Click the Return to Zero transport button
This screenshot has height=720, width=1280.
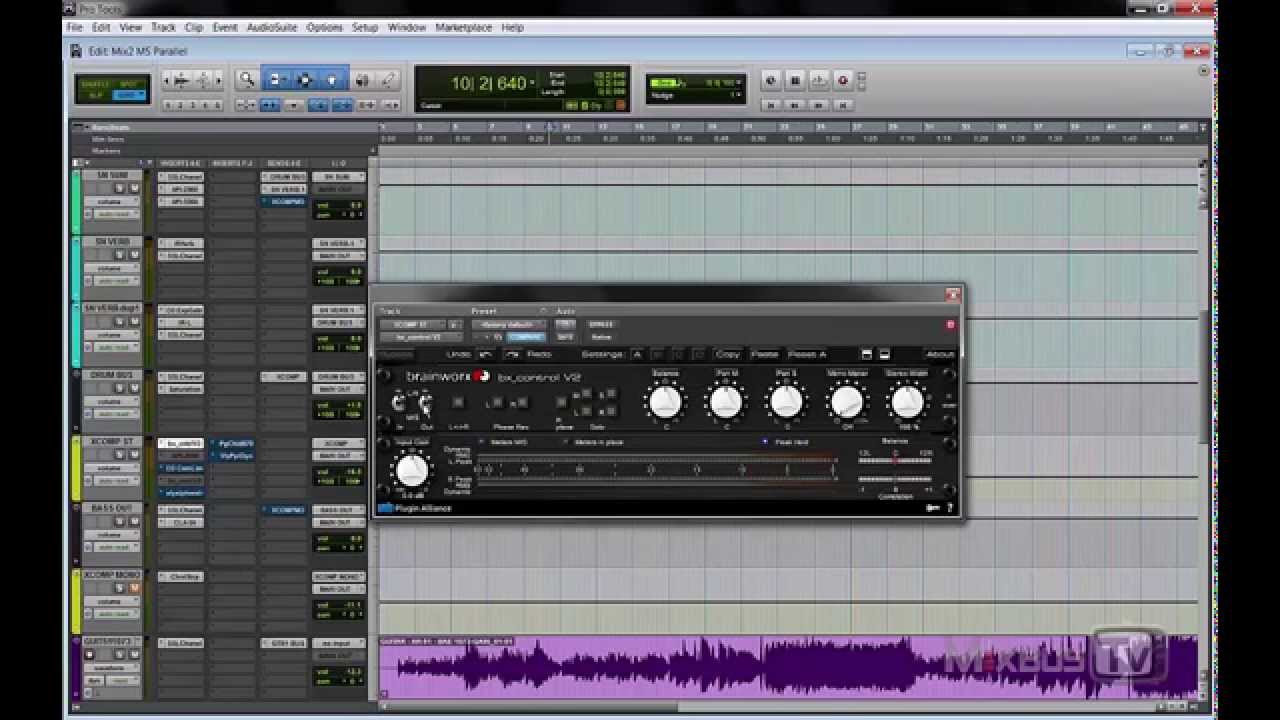coord(771,105)
